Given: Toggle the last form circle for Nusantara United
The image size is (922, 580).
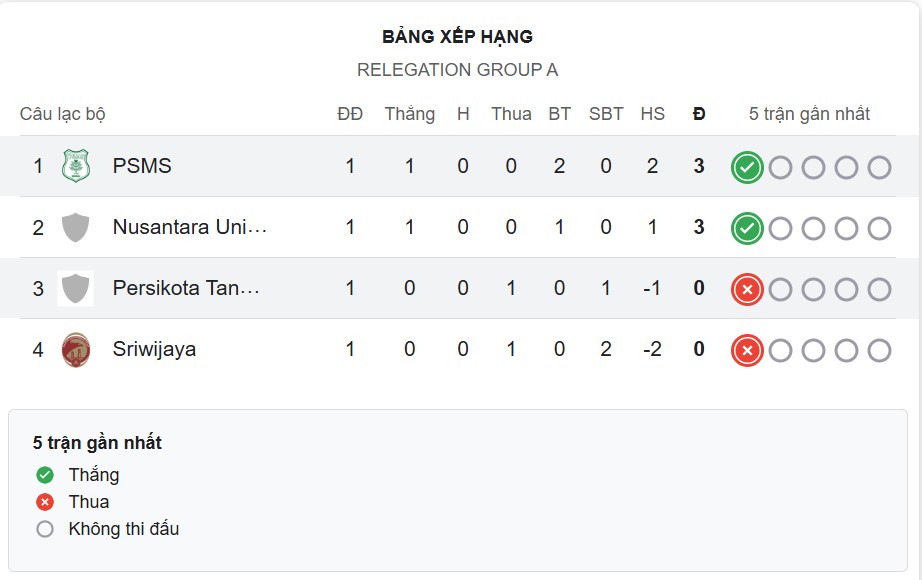Looking at the screenshot, I should pos(882,227).
